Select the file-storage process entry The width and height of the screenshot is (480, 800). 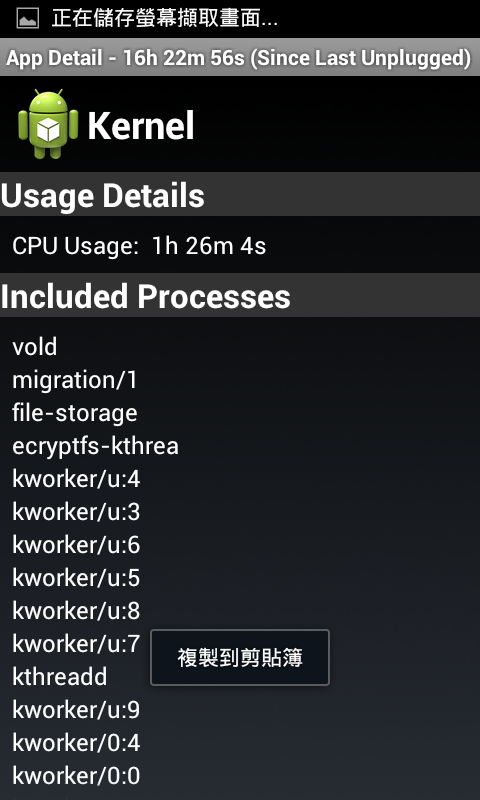[x=75, y=413]
